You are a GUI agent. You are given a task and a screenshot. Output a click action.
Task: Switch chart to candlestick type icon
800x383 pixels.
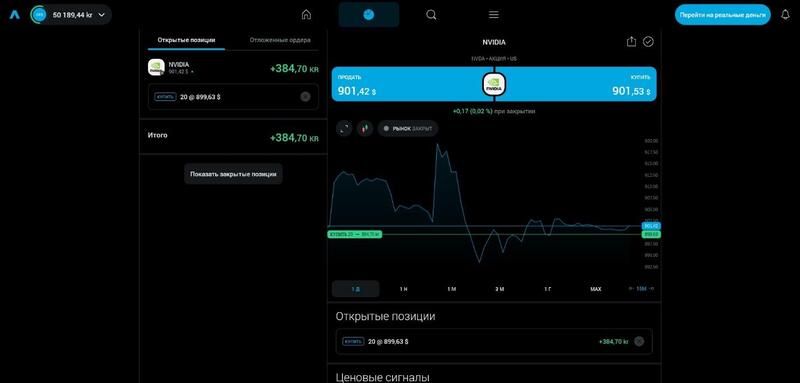coord(365,129)
